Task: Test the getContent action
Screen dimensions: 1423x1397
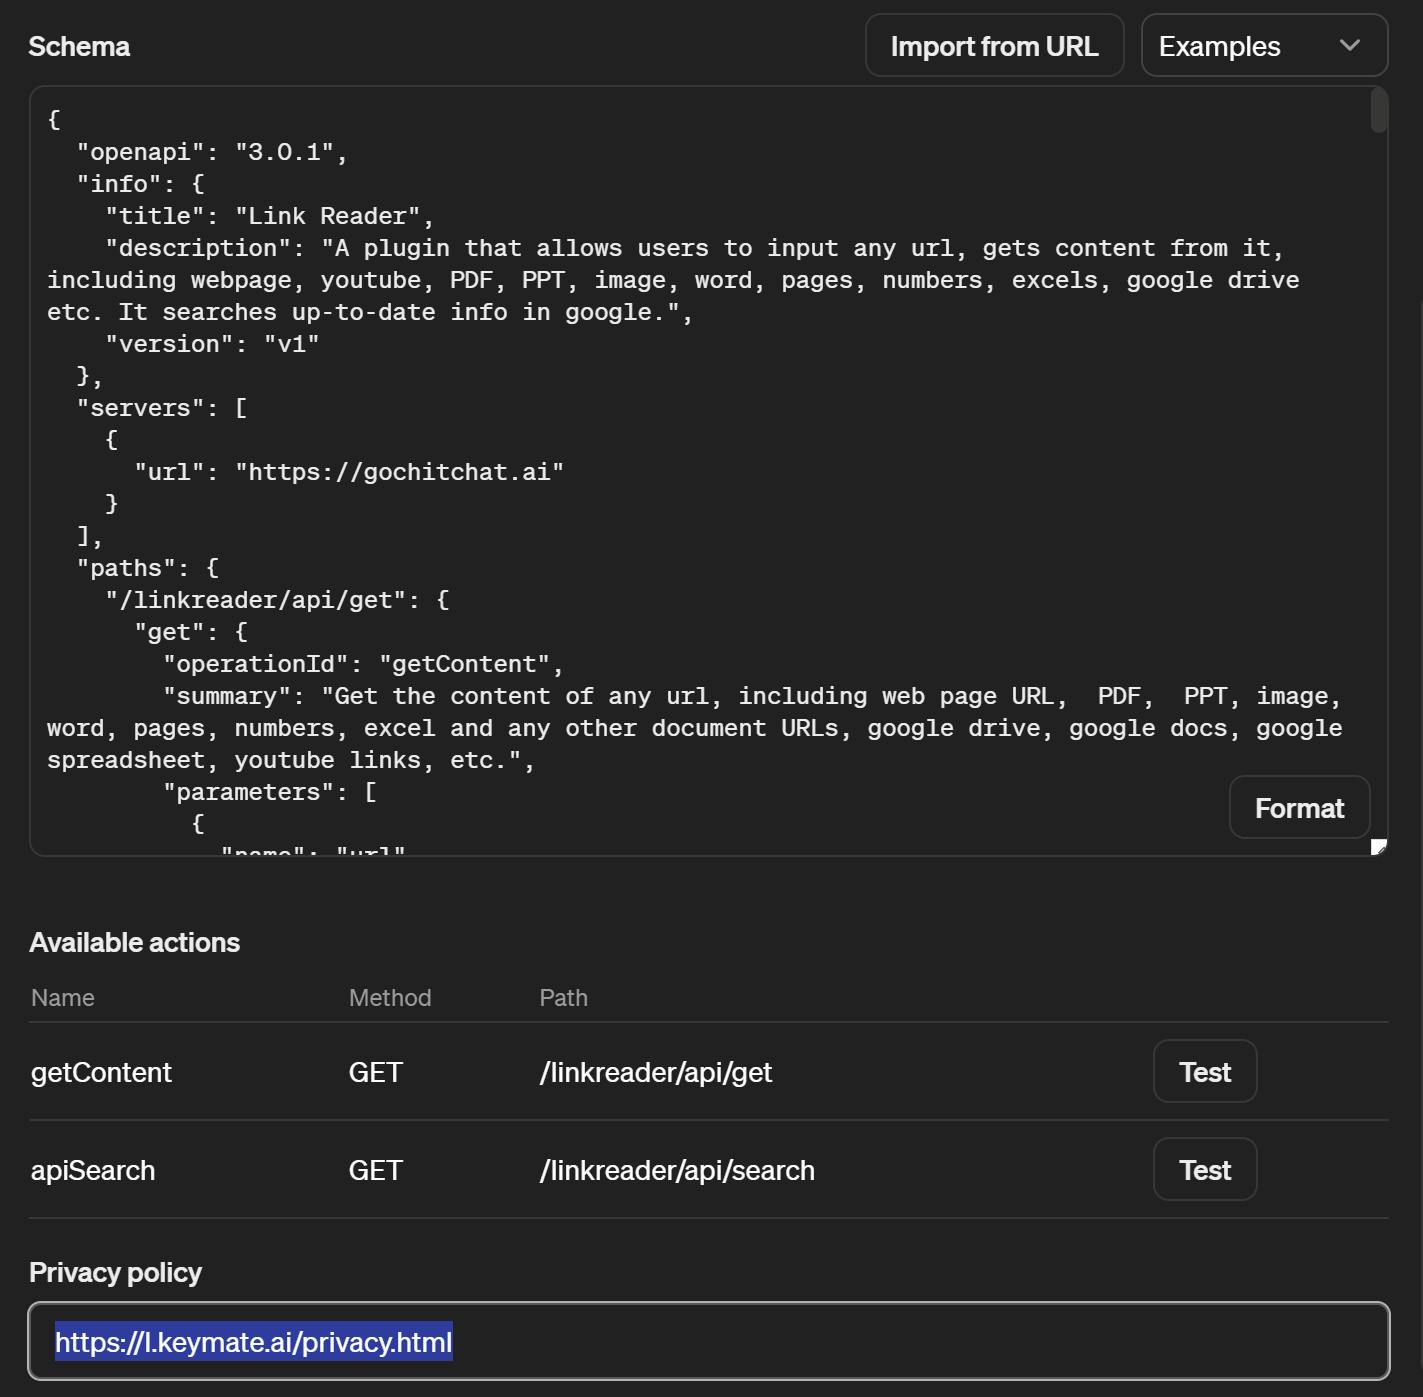Action: coord(1204,1072)
